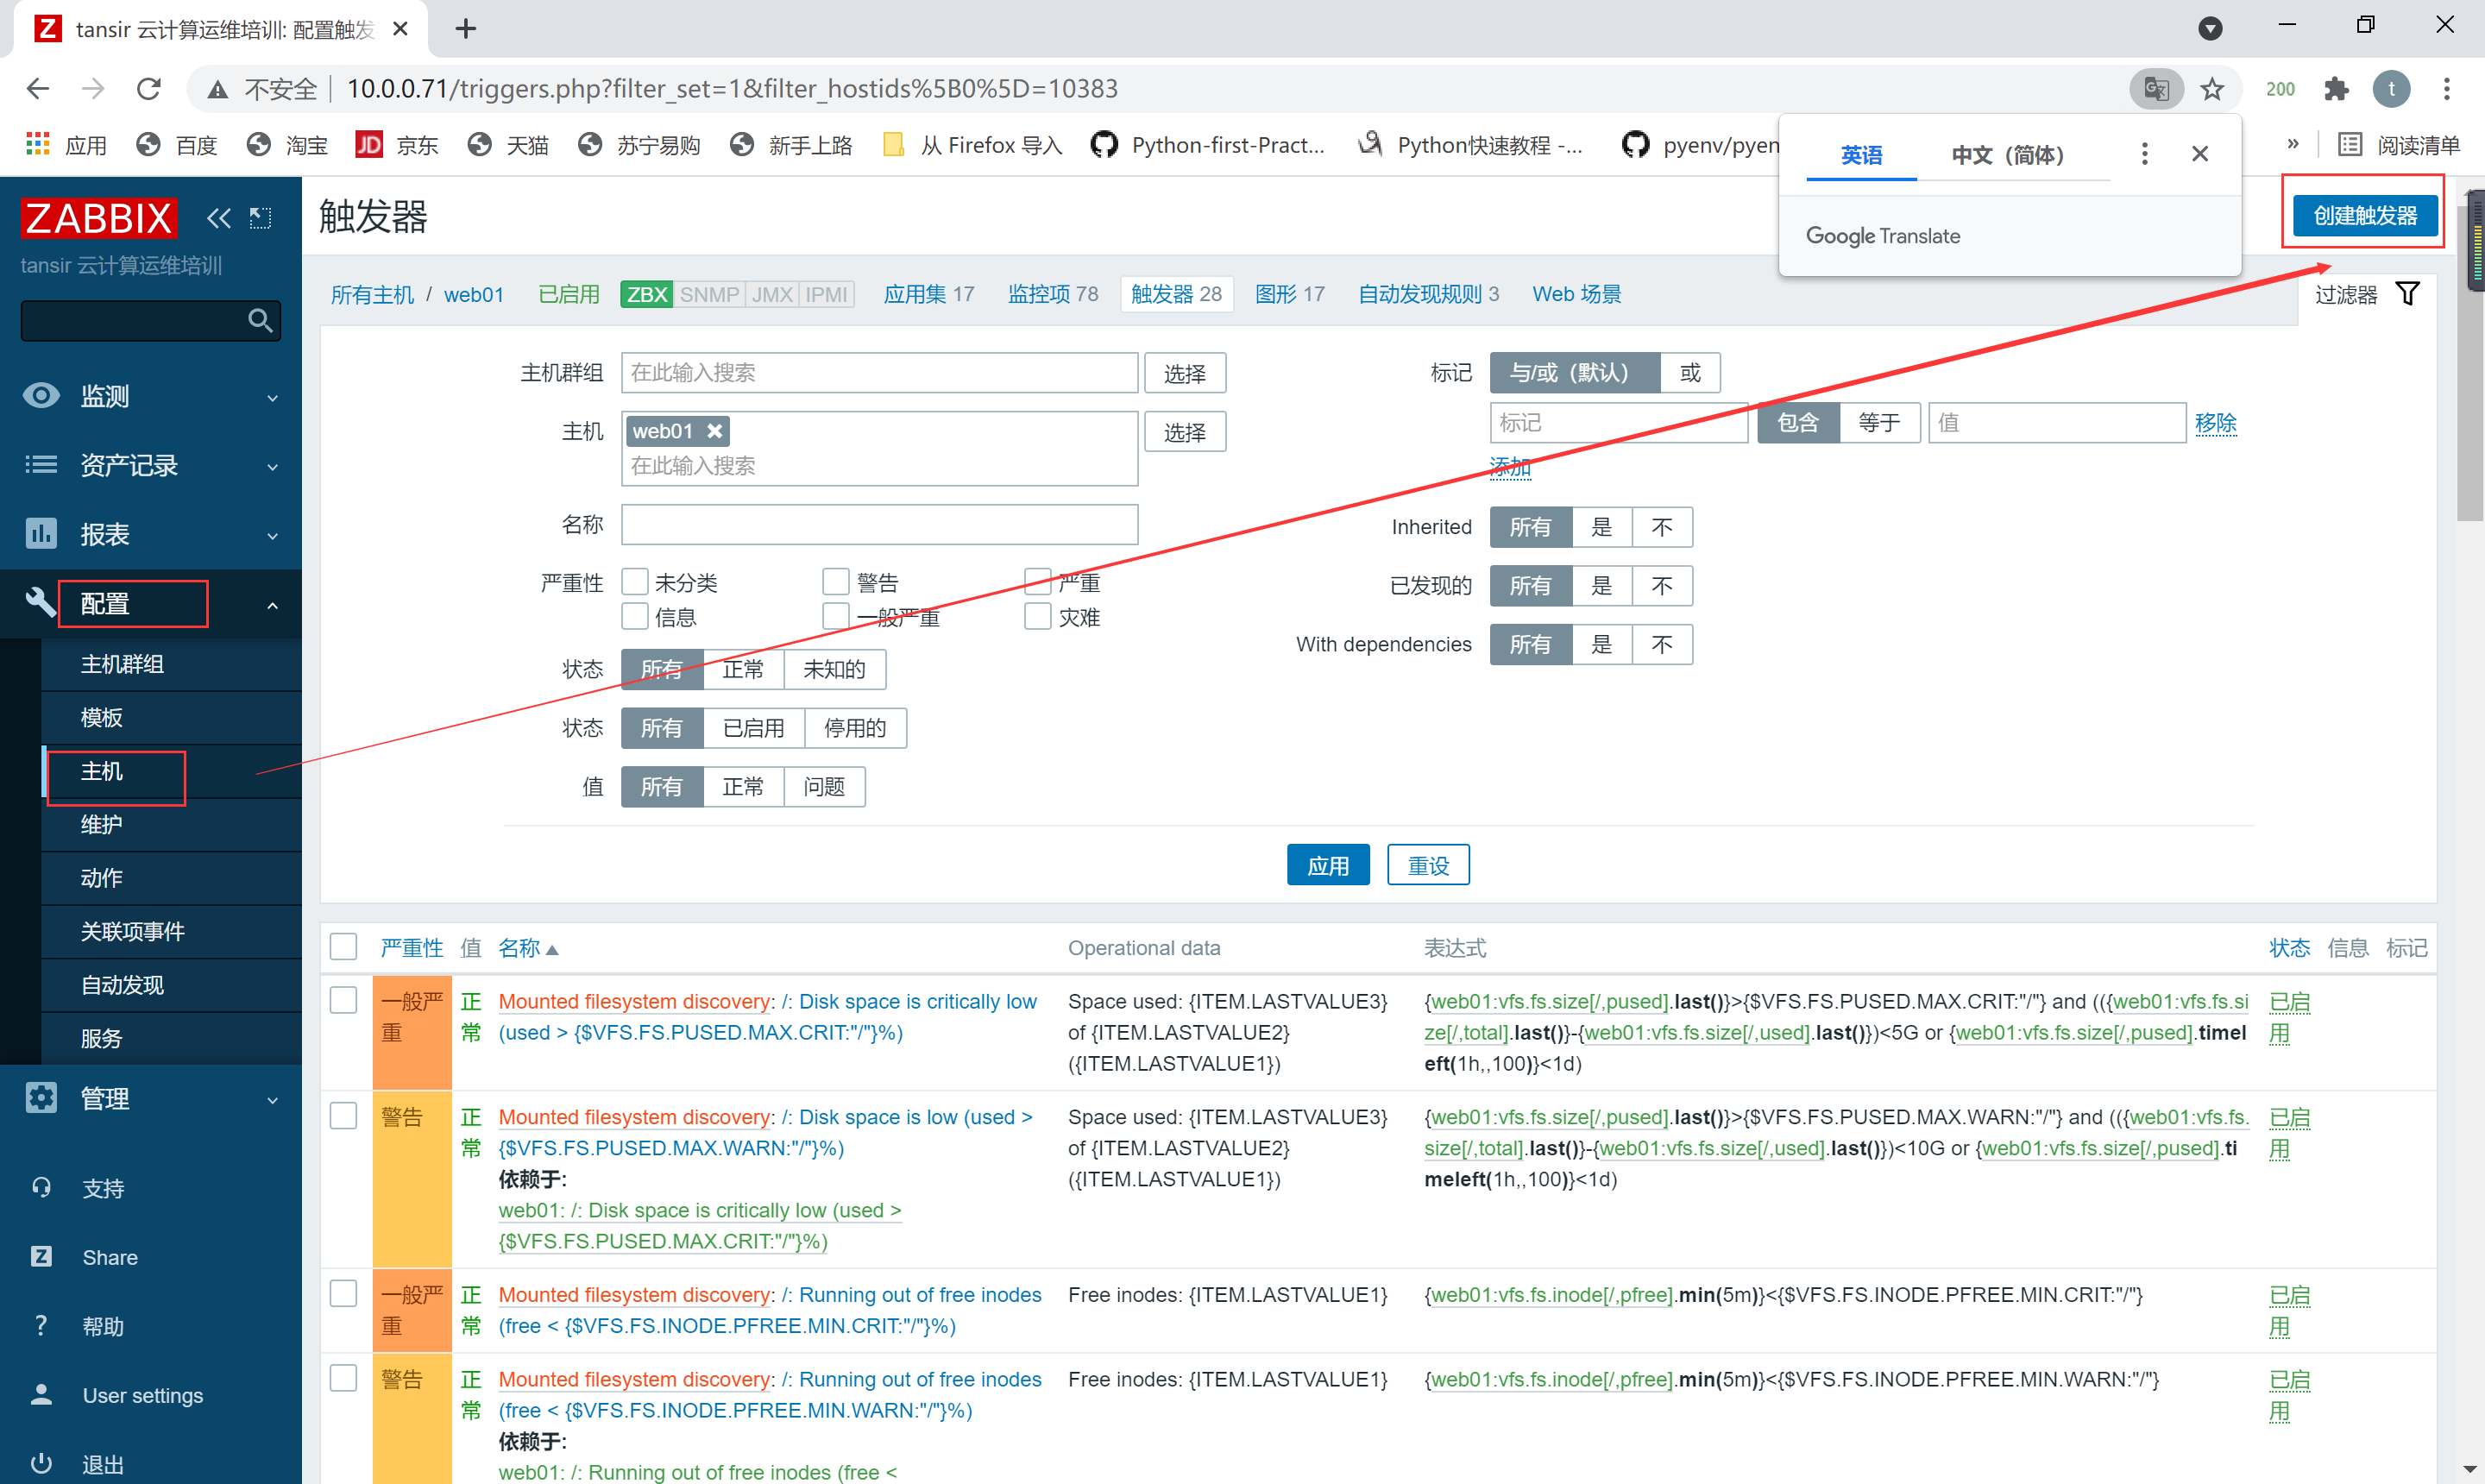The width and height of the screenshot is (2485, 1484).
Task: Open Share link in sidebar
Action: click(110, 1258)
